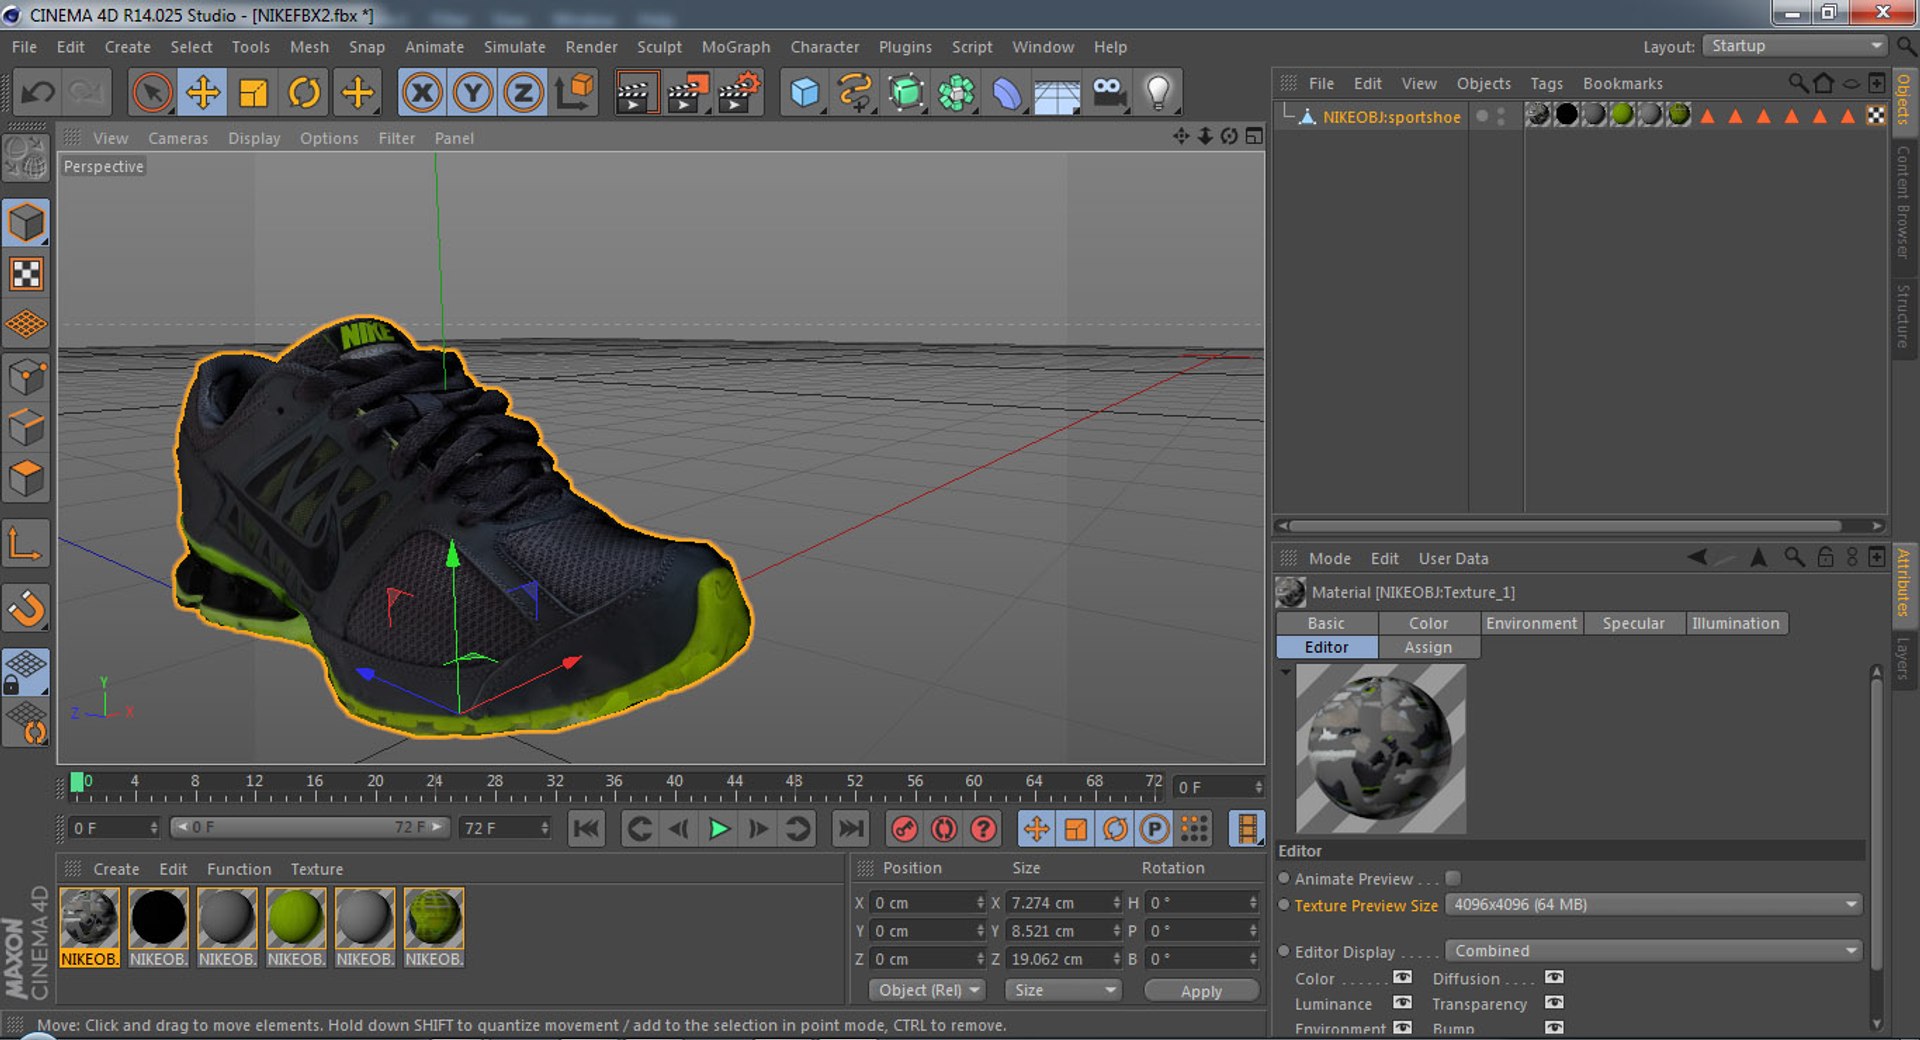The height and width of the screenshot is (1040, 1920).
Task: Open the Material manager Function menu
Action: point(238,869)
